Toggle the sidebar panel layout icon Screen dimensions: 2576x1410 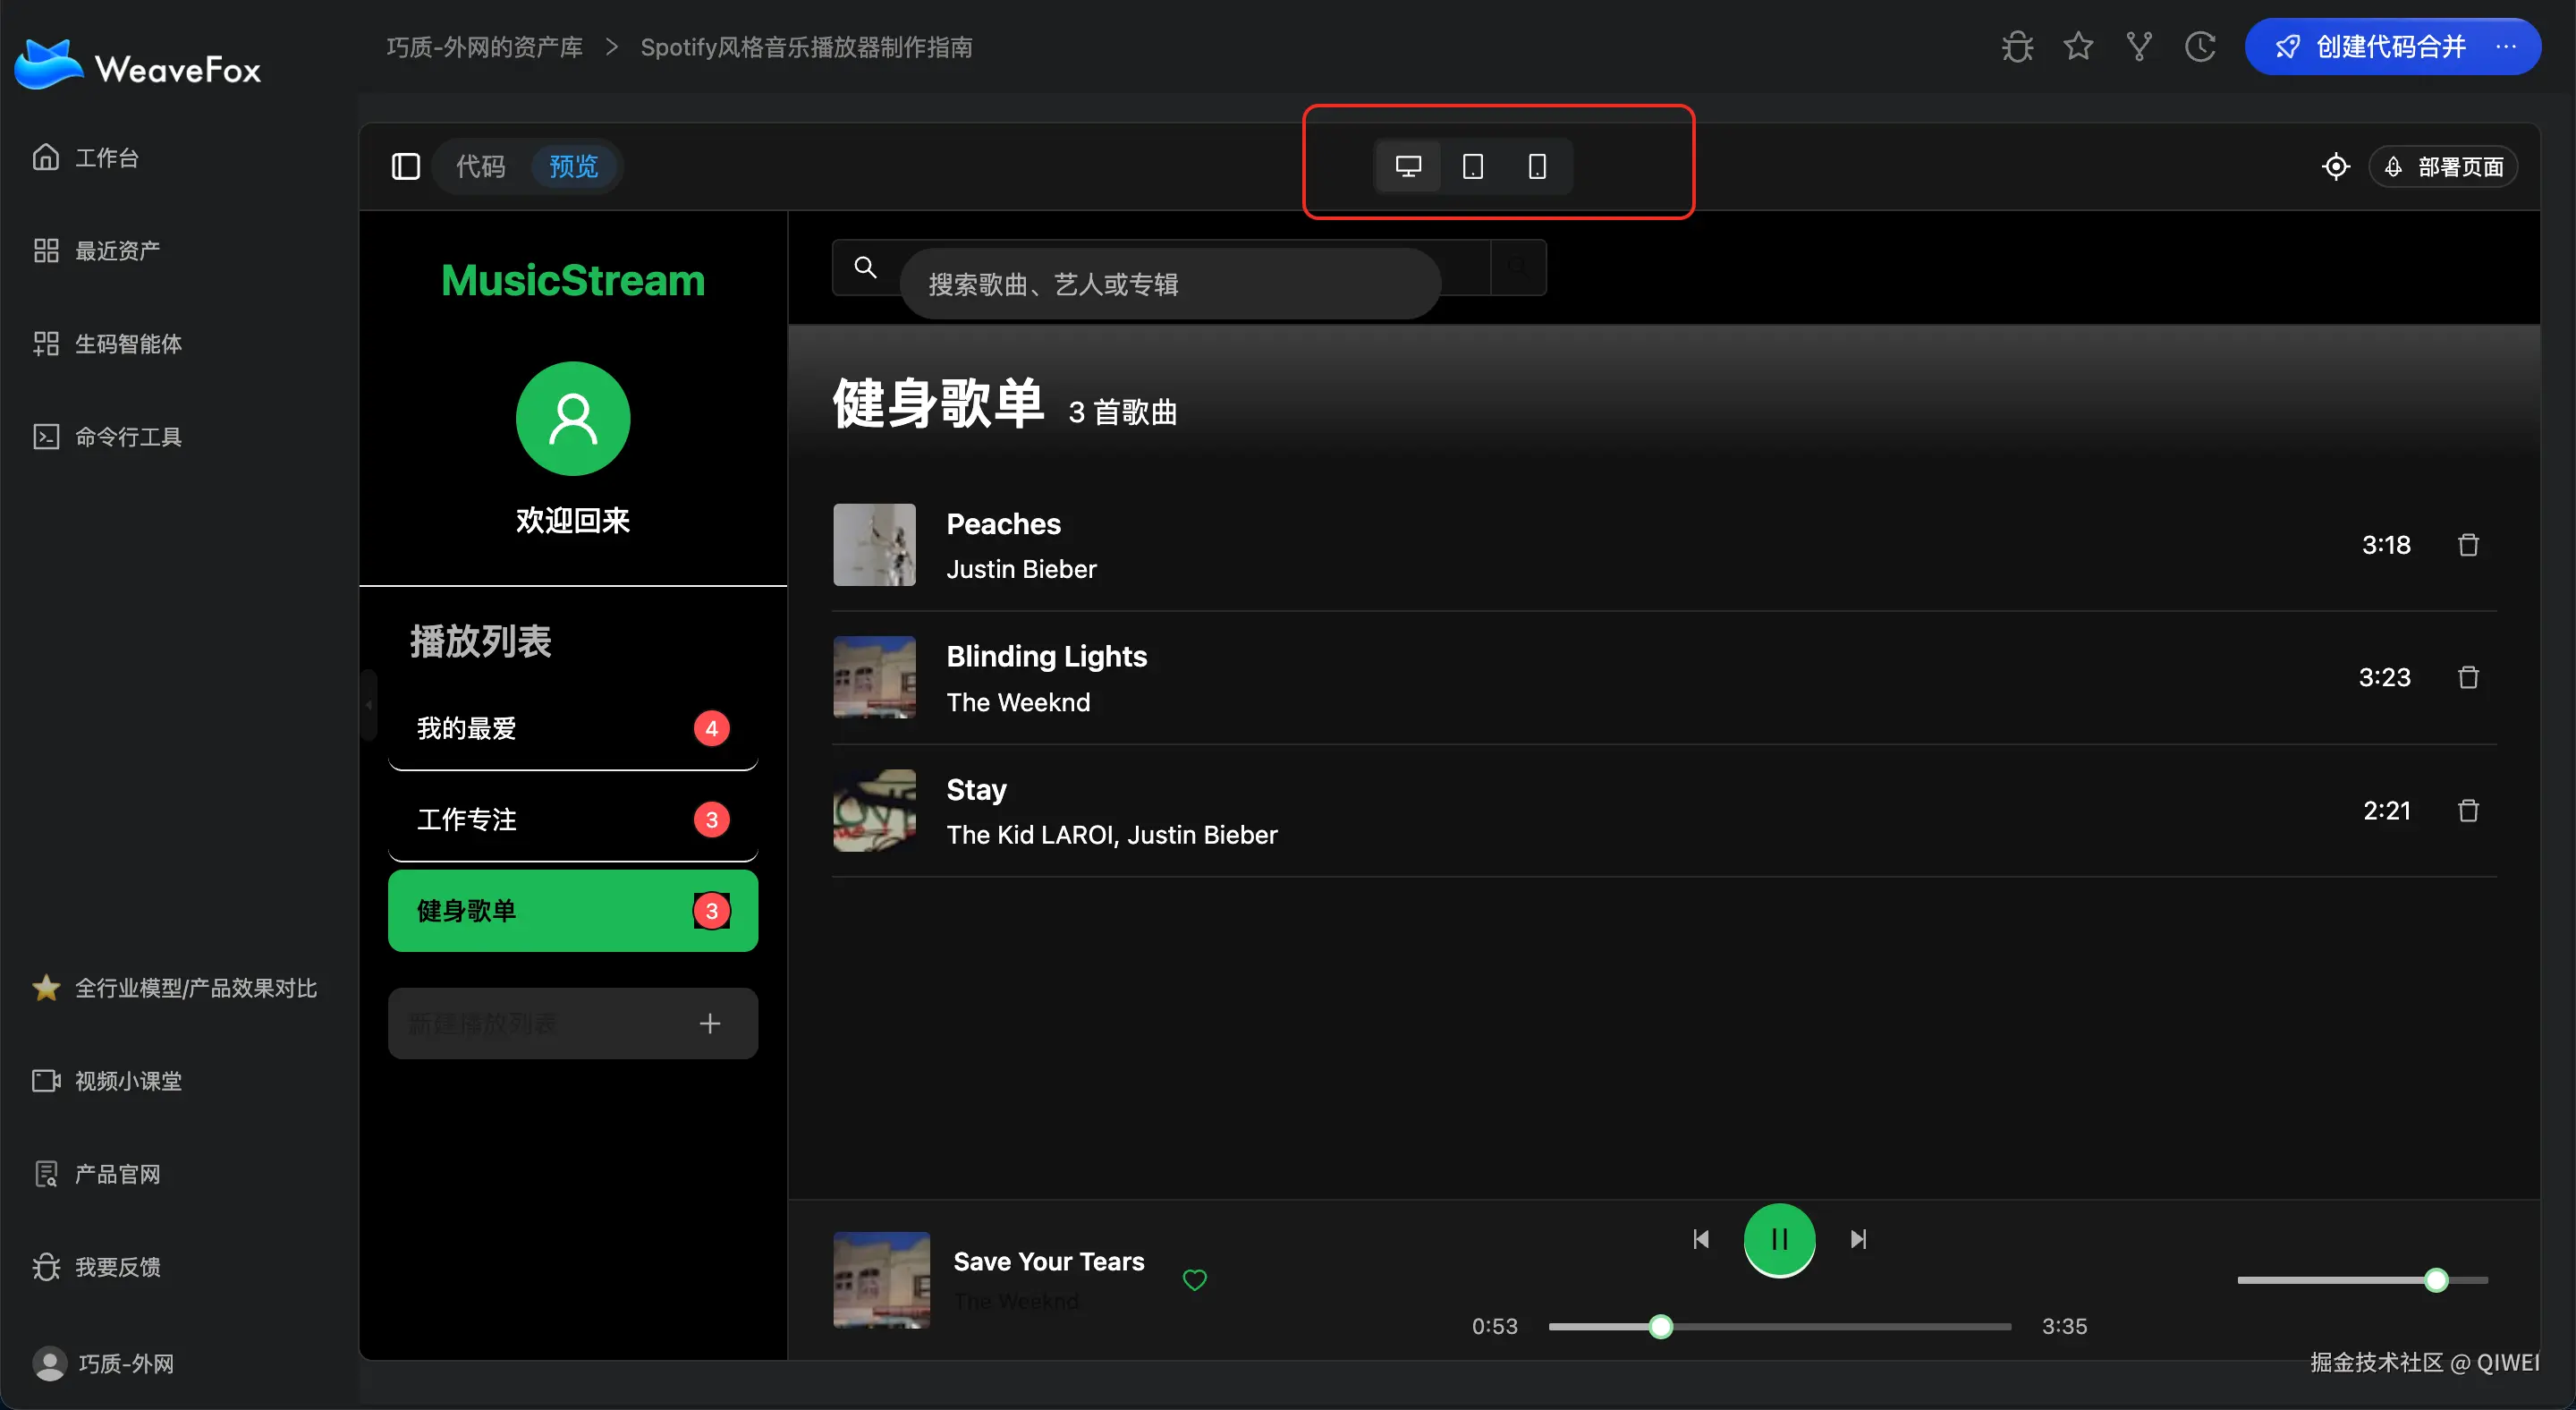[x=405, y=166]
